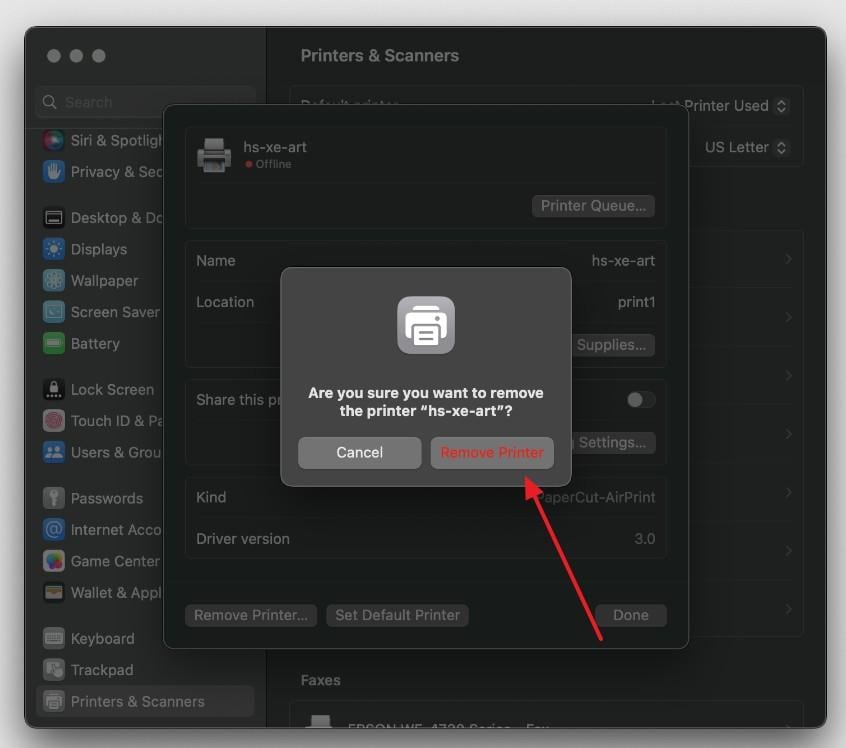Screen dimensions: 846x748
Task: Open Privacy & Security hand icon
Action: coord(53,172)
